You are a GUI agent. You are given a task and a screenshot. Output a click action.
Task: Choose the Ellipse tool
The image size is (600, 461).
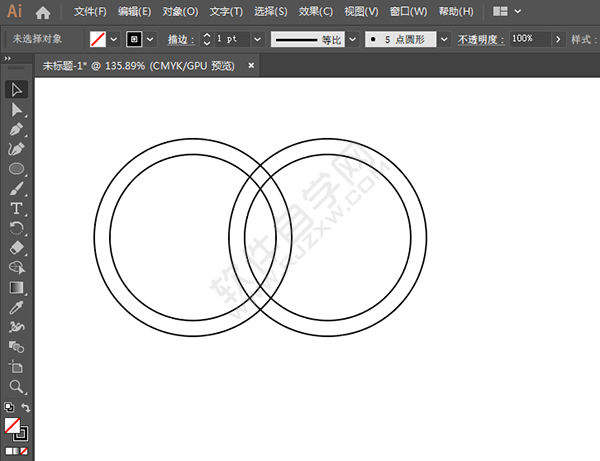click(16, 169)
